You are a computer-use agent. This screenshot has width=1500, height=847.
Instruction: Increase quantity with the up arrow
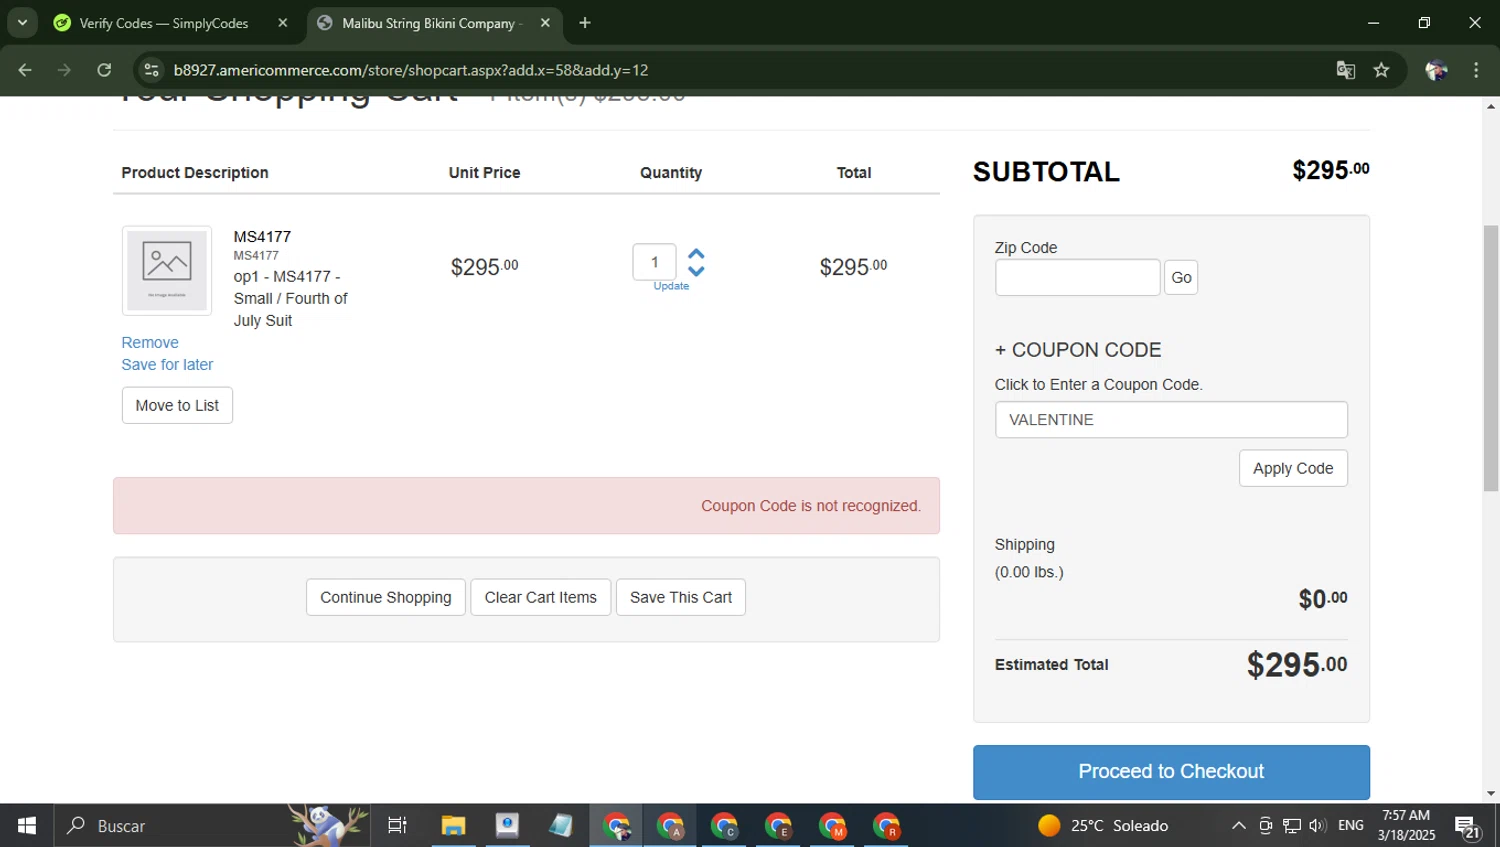[x=697, y=254]
